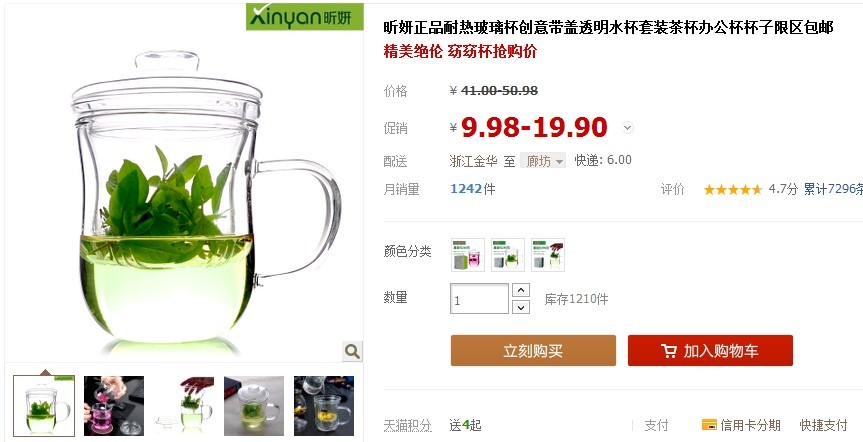The height and width of the screenshot is (442, 863).
Task: Click the five-star rating icons
Action: [x=733, y=189]
